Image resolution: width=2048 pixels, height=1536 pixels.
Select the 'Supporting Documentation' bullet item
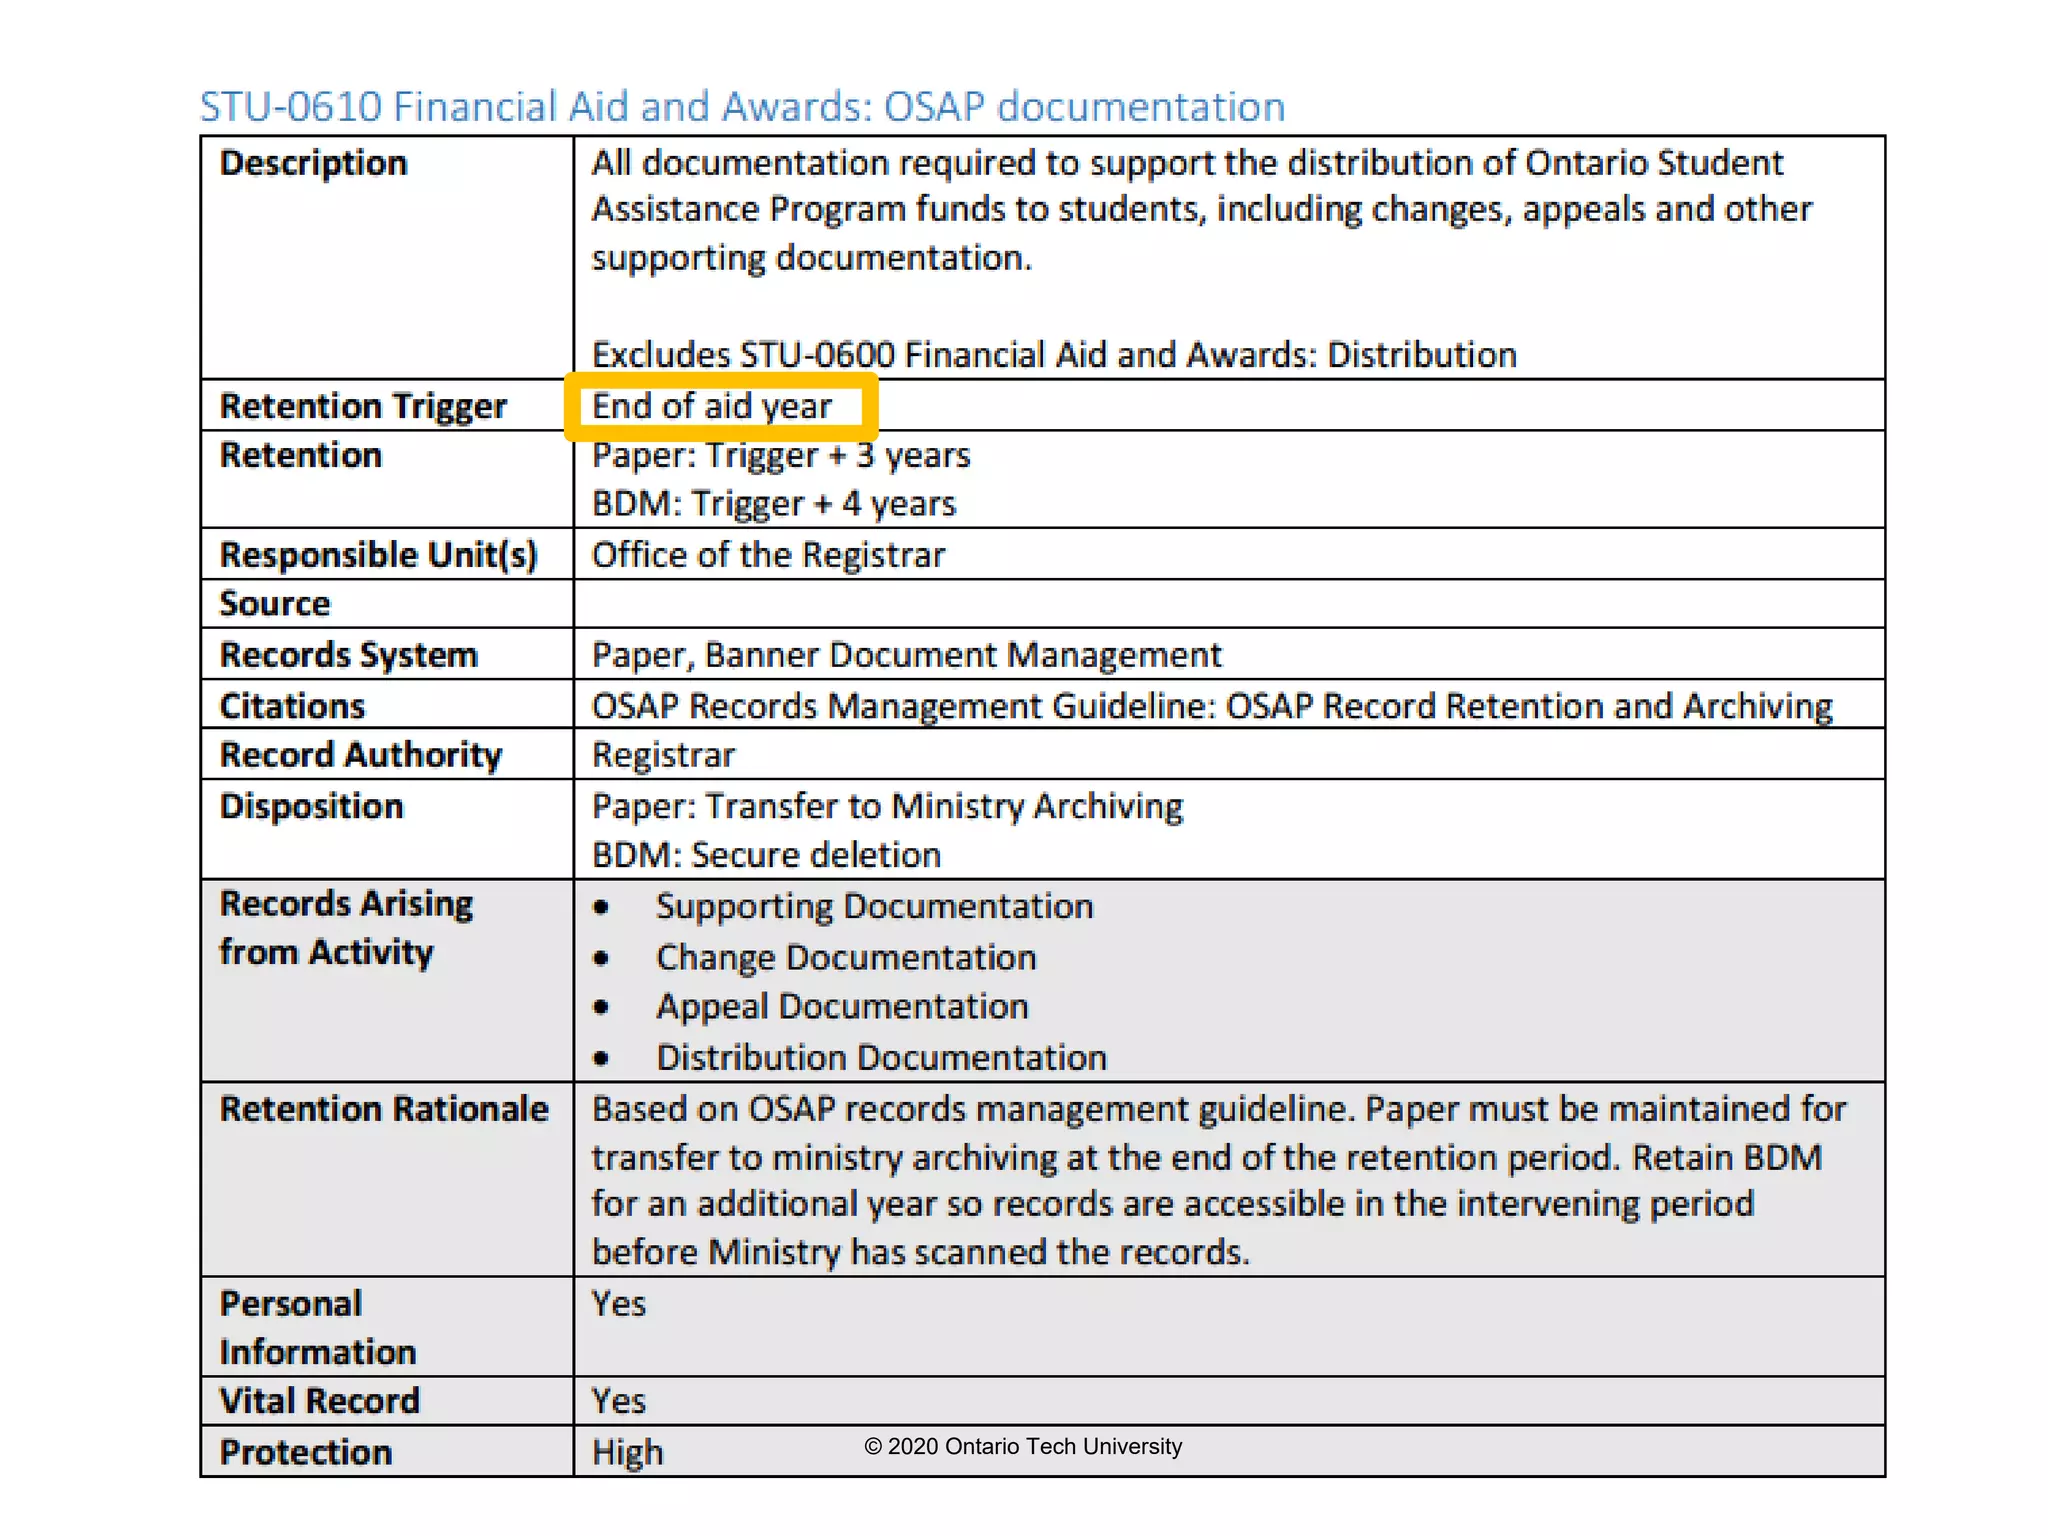(874, 906)
